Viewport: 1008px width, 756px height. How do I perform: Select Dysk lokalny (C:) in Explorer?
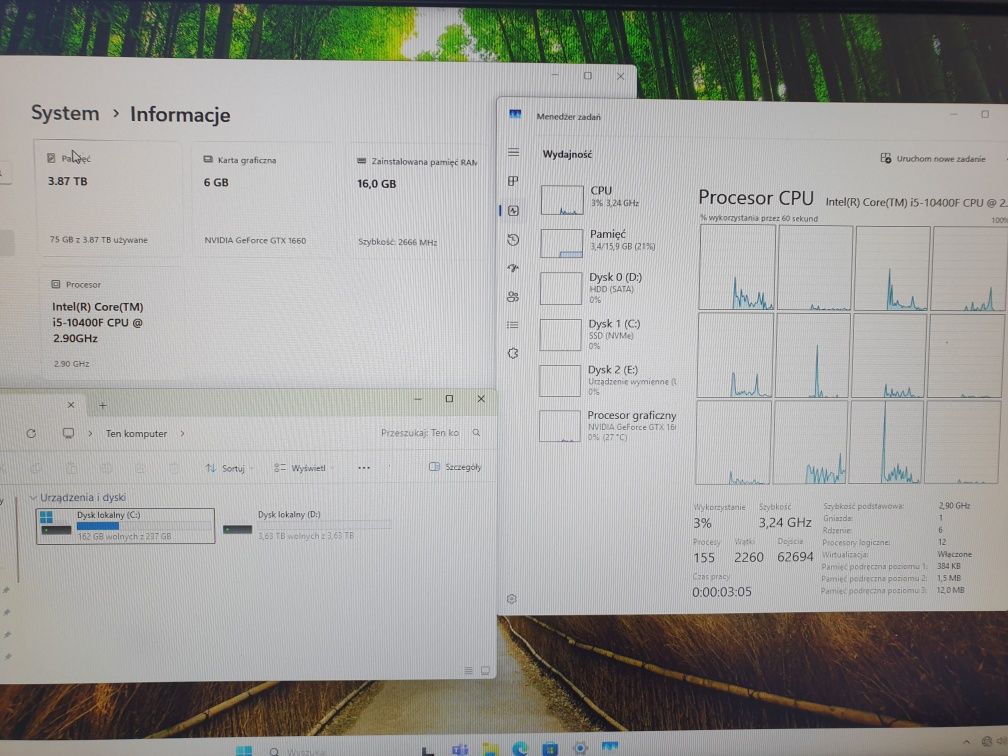[125, 525]
